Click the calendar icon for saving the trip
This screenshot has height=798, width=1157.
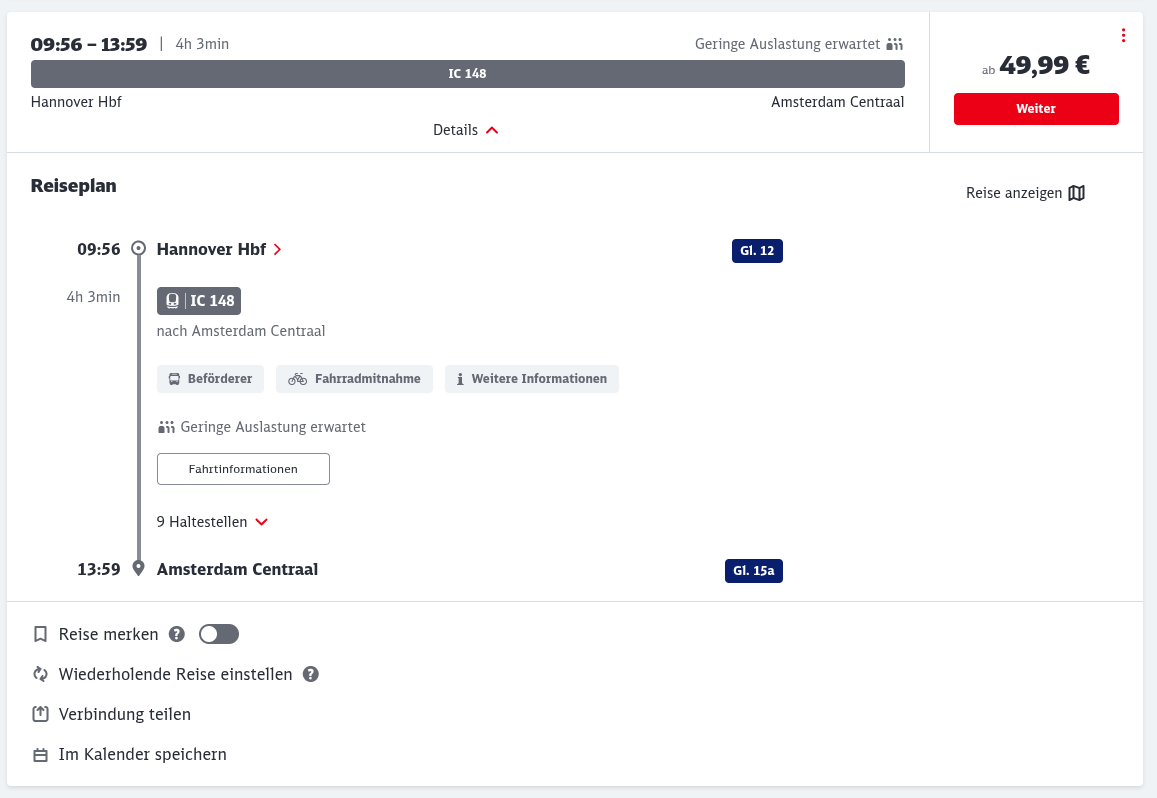coord(41,755)
